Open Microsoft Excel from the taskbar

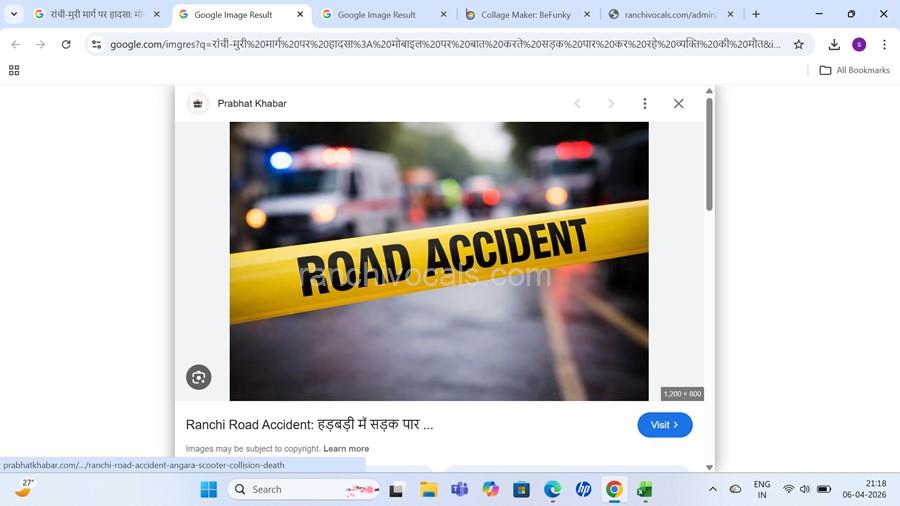[x=645, y=489]
